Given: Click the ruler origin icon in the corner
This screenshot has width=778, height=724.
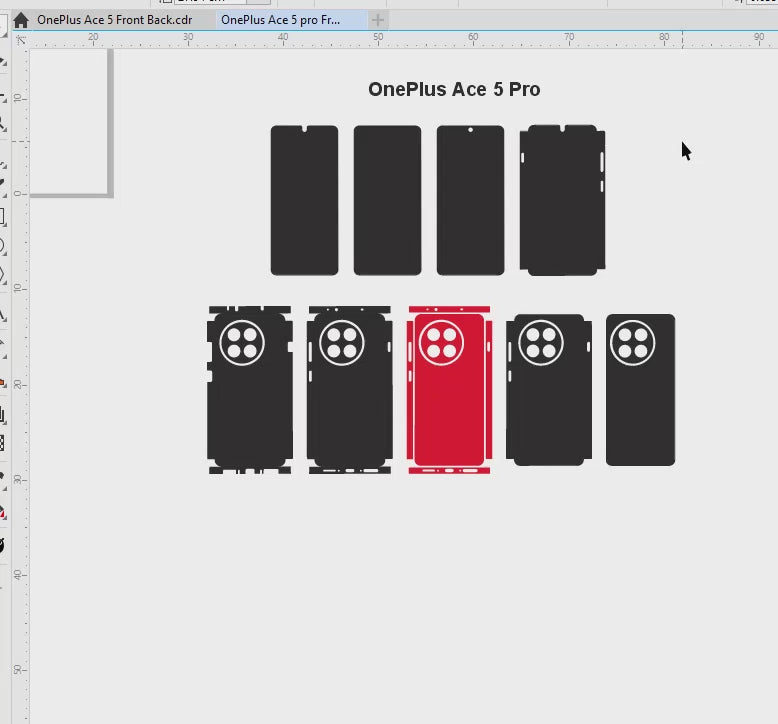Looking at the screenshot, I should [20, 39].
